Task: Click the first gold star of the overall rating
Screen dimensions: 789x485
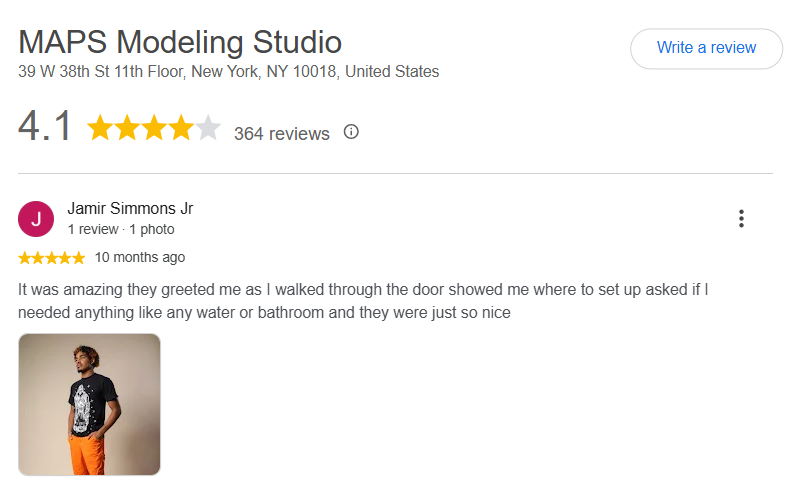Action: (100, 127)
